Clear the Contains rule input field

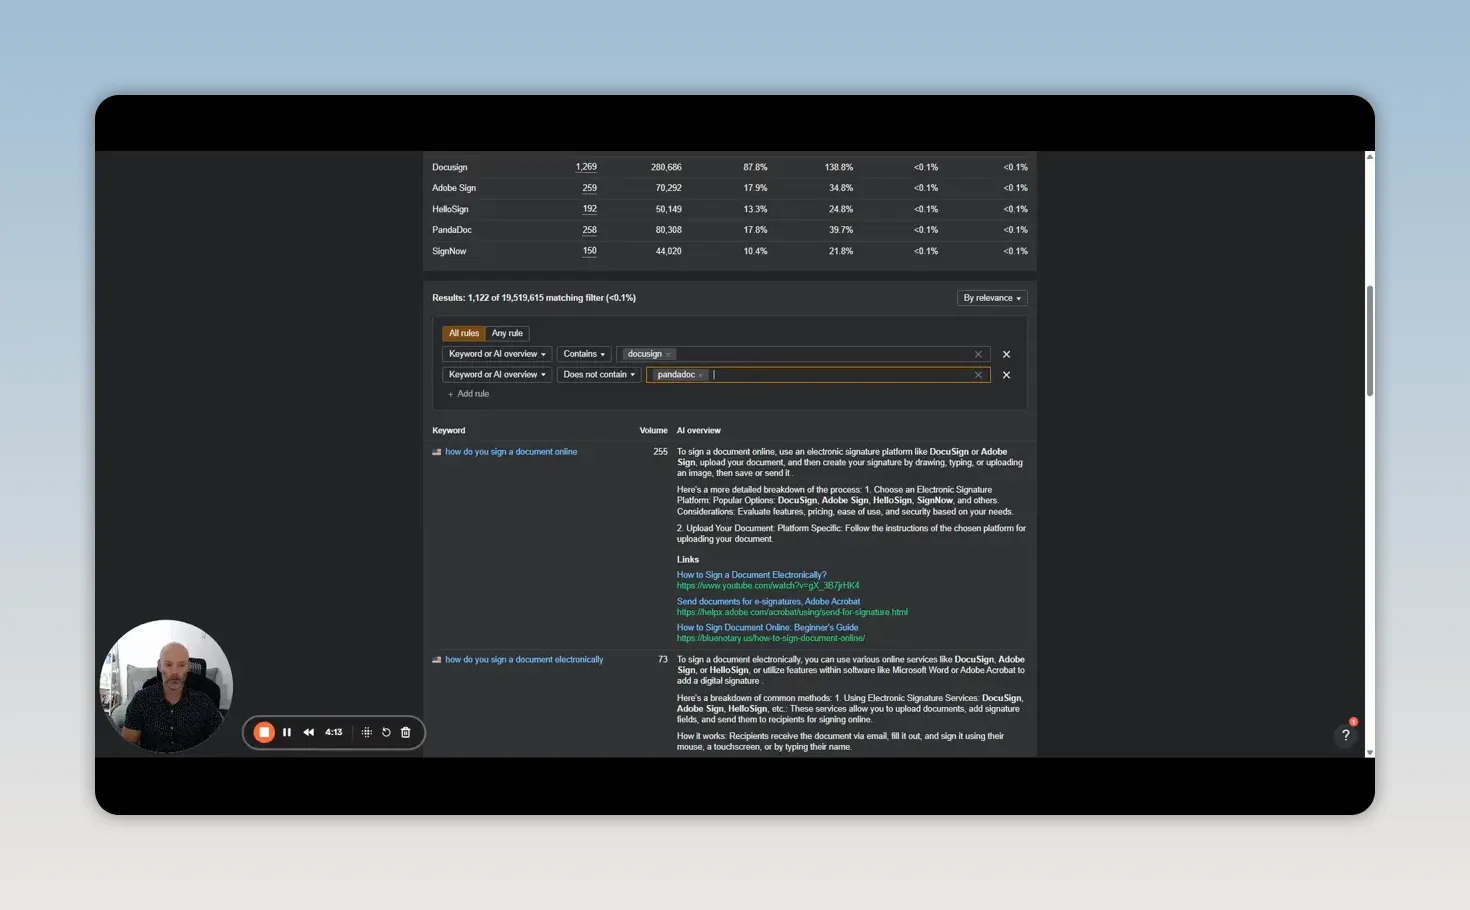point(978,354)
